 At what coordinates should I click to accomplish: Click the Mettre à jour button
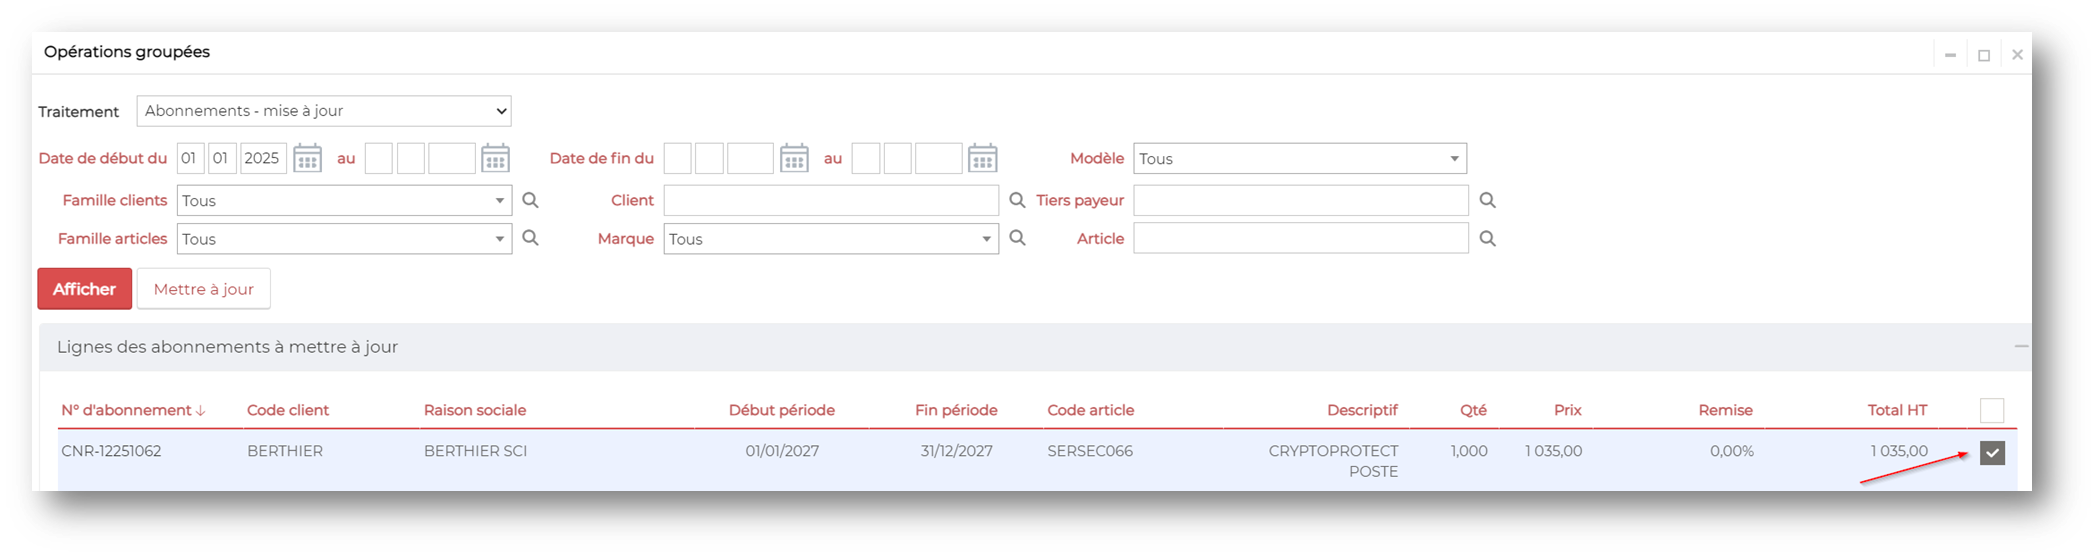pos(203,289)
